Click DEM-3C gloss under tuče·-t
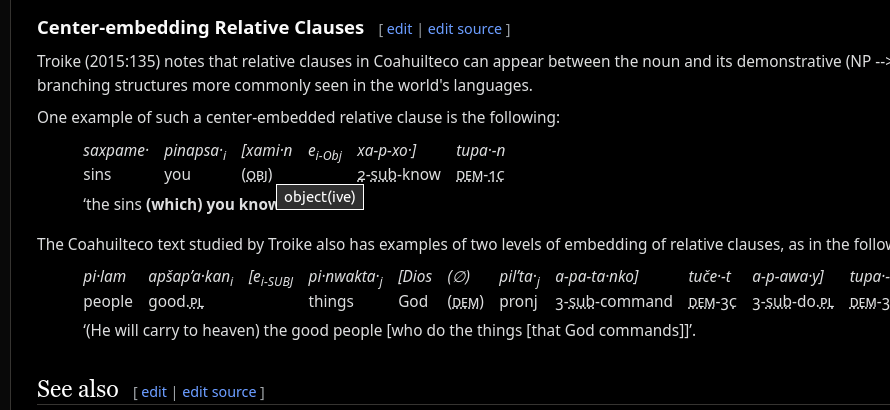The width and height of the screenshot is (890, 410). (712, 303)
